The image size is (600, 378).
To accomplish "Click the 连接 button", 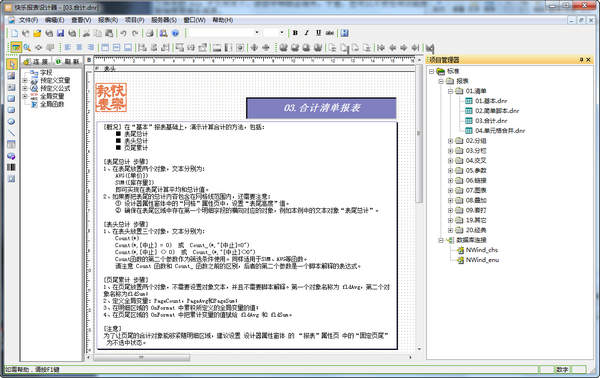I will click(36, 61).
